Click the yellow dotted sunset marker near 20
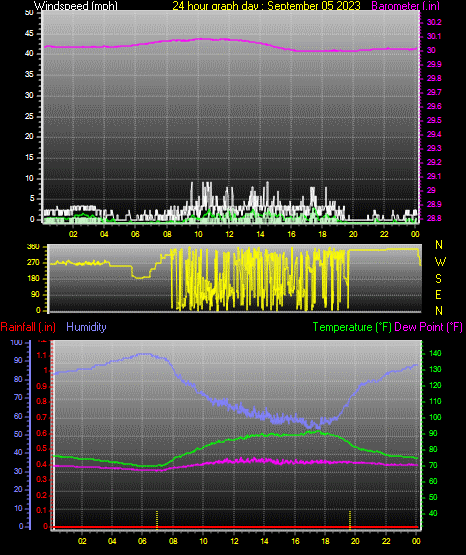466x555 pixels. [350, 519]
